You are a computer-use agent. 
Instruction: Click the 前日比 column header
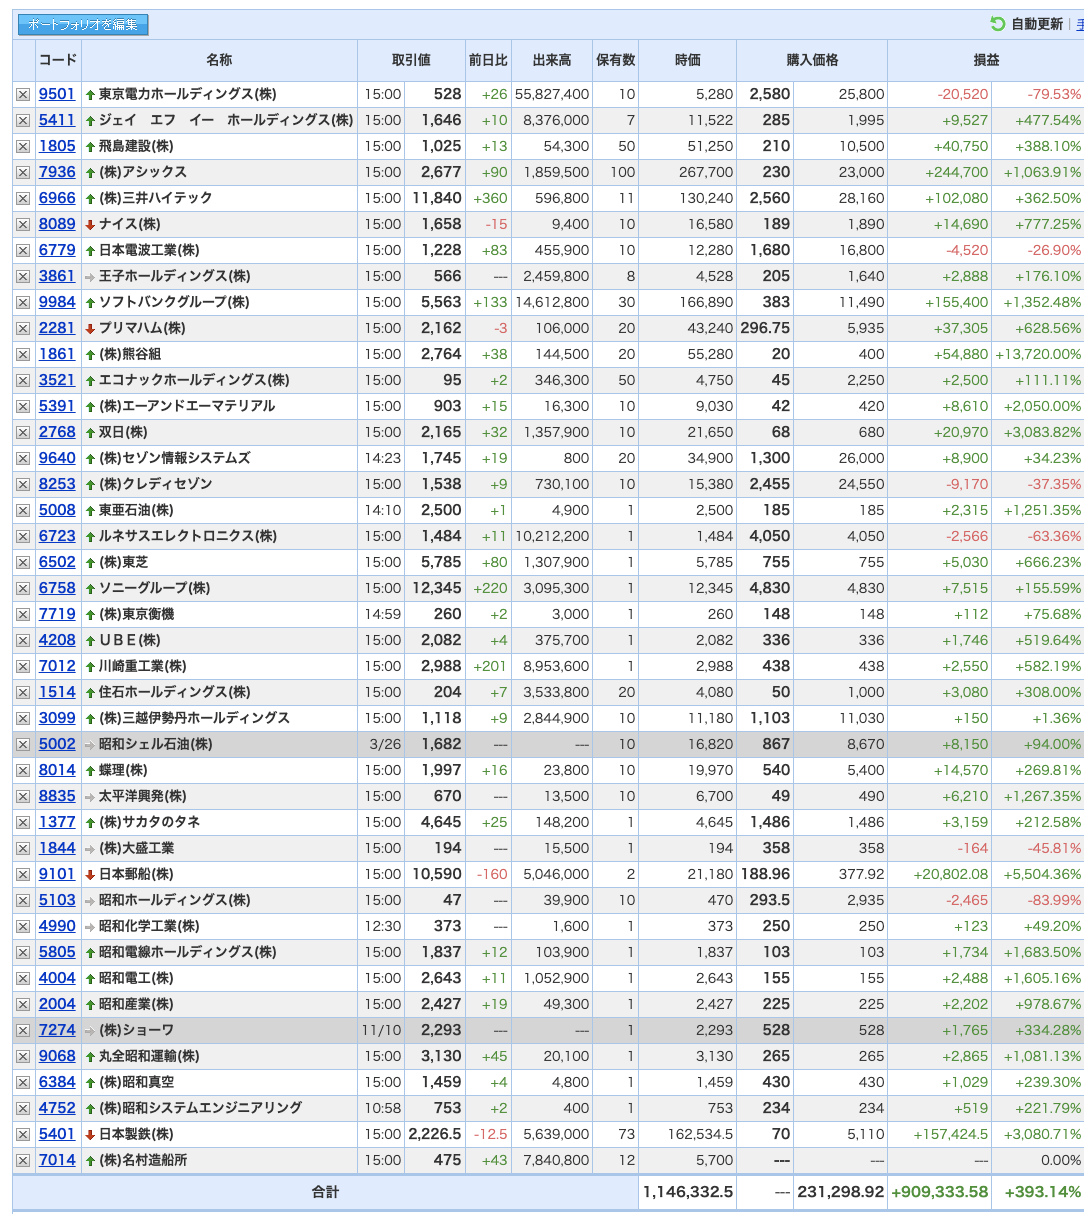[488, 60]
